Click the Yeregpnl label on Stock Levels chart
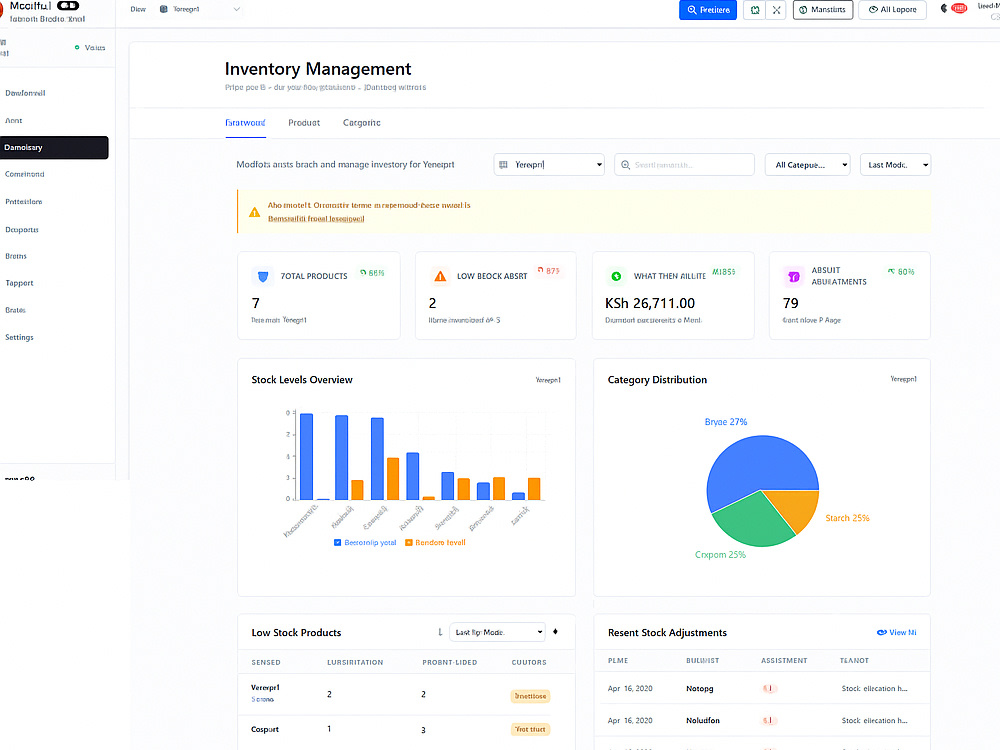Screen dimensions: 1000x750 tap(548, 380)
